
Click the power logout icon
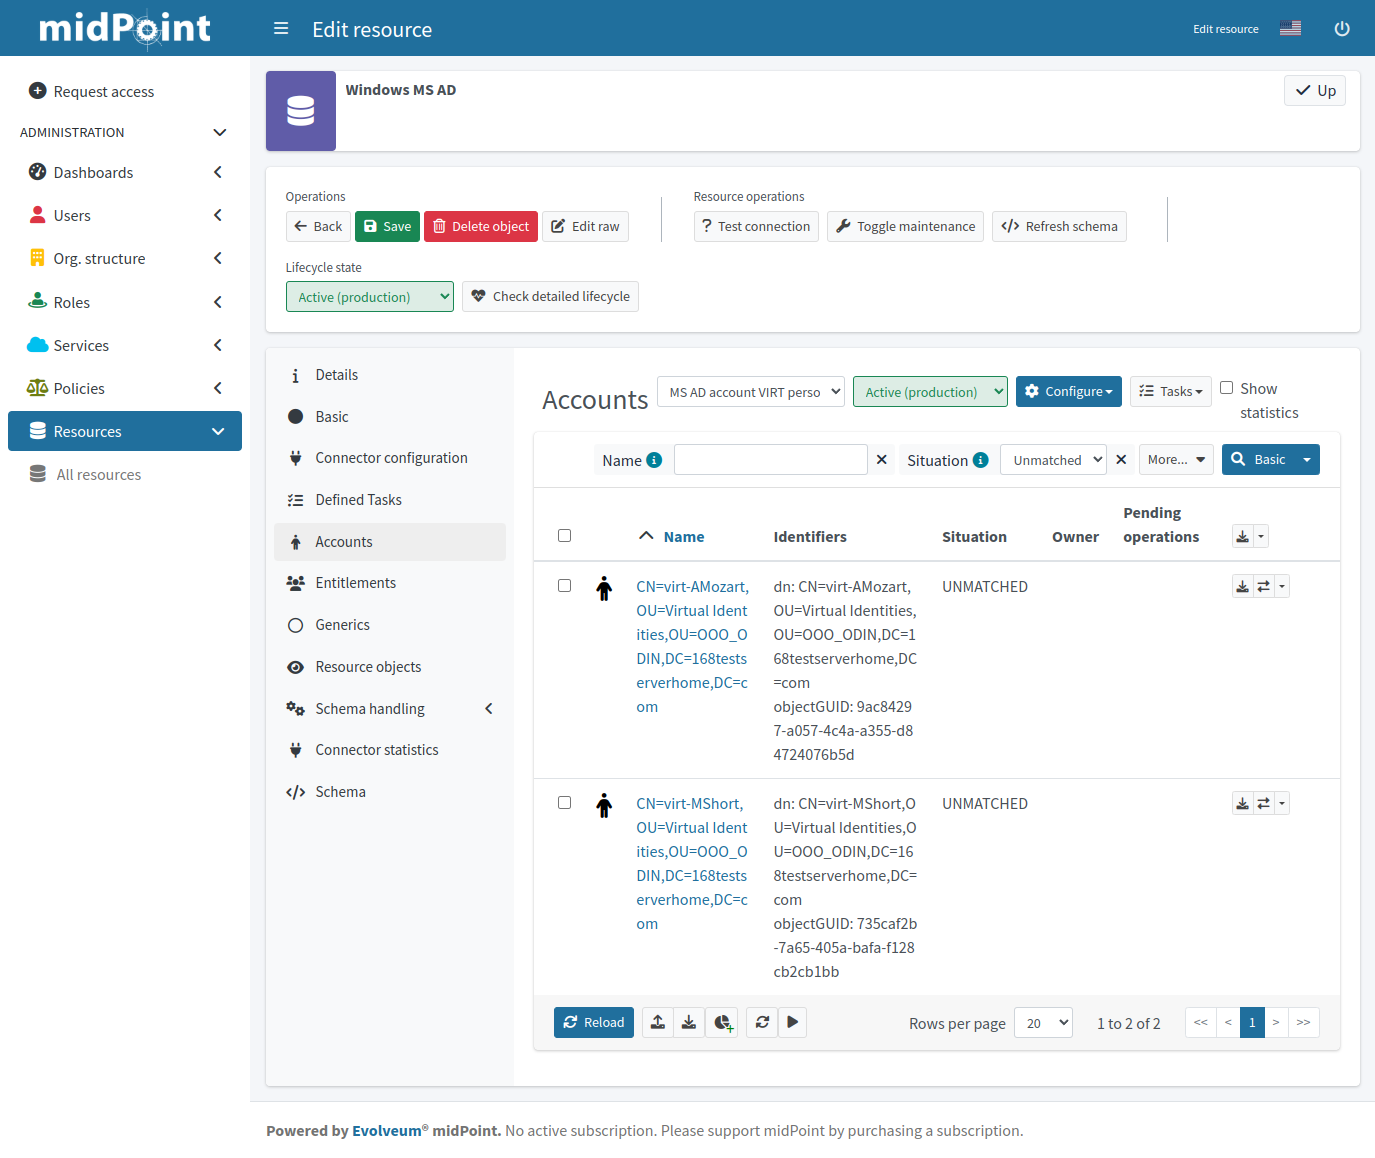(x=1342, y=29)
